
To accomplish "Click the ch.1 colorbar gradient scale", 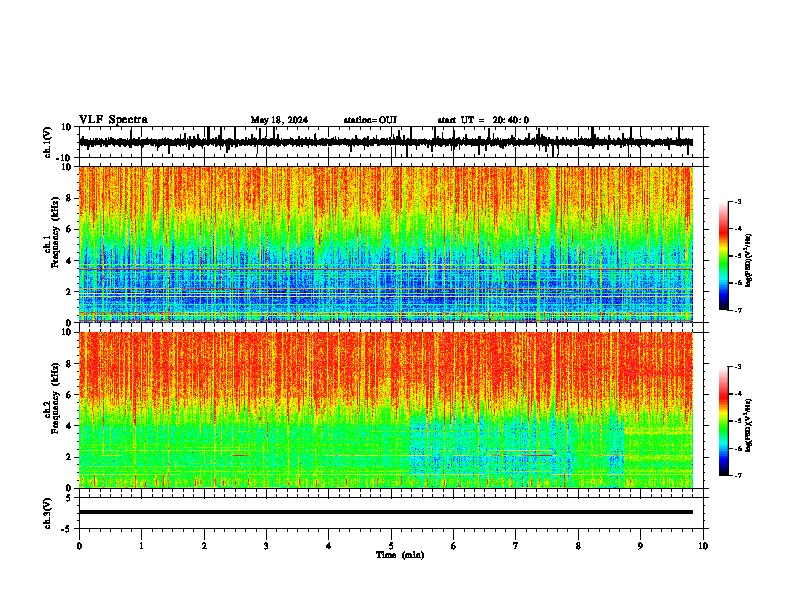I will 724,256.
